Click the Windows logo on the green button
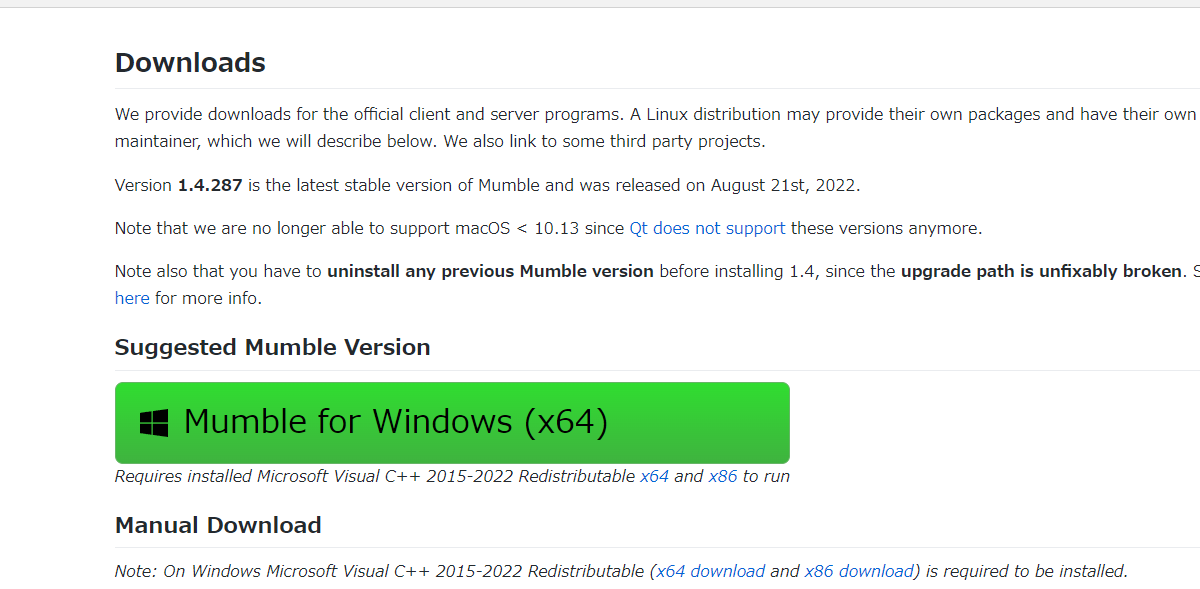 click(x=154, y=422)
